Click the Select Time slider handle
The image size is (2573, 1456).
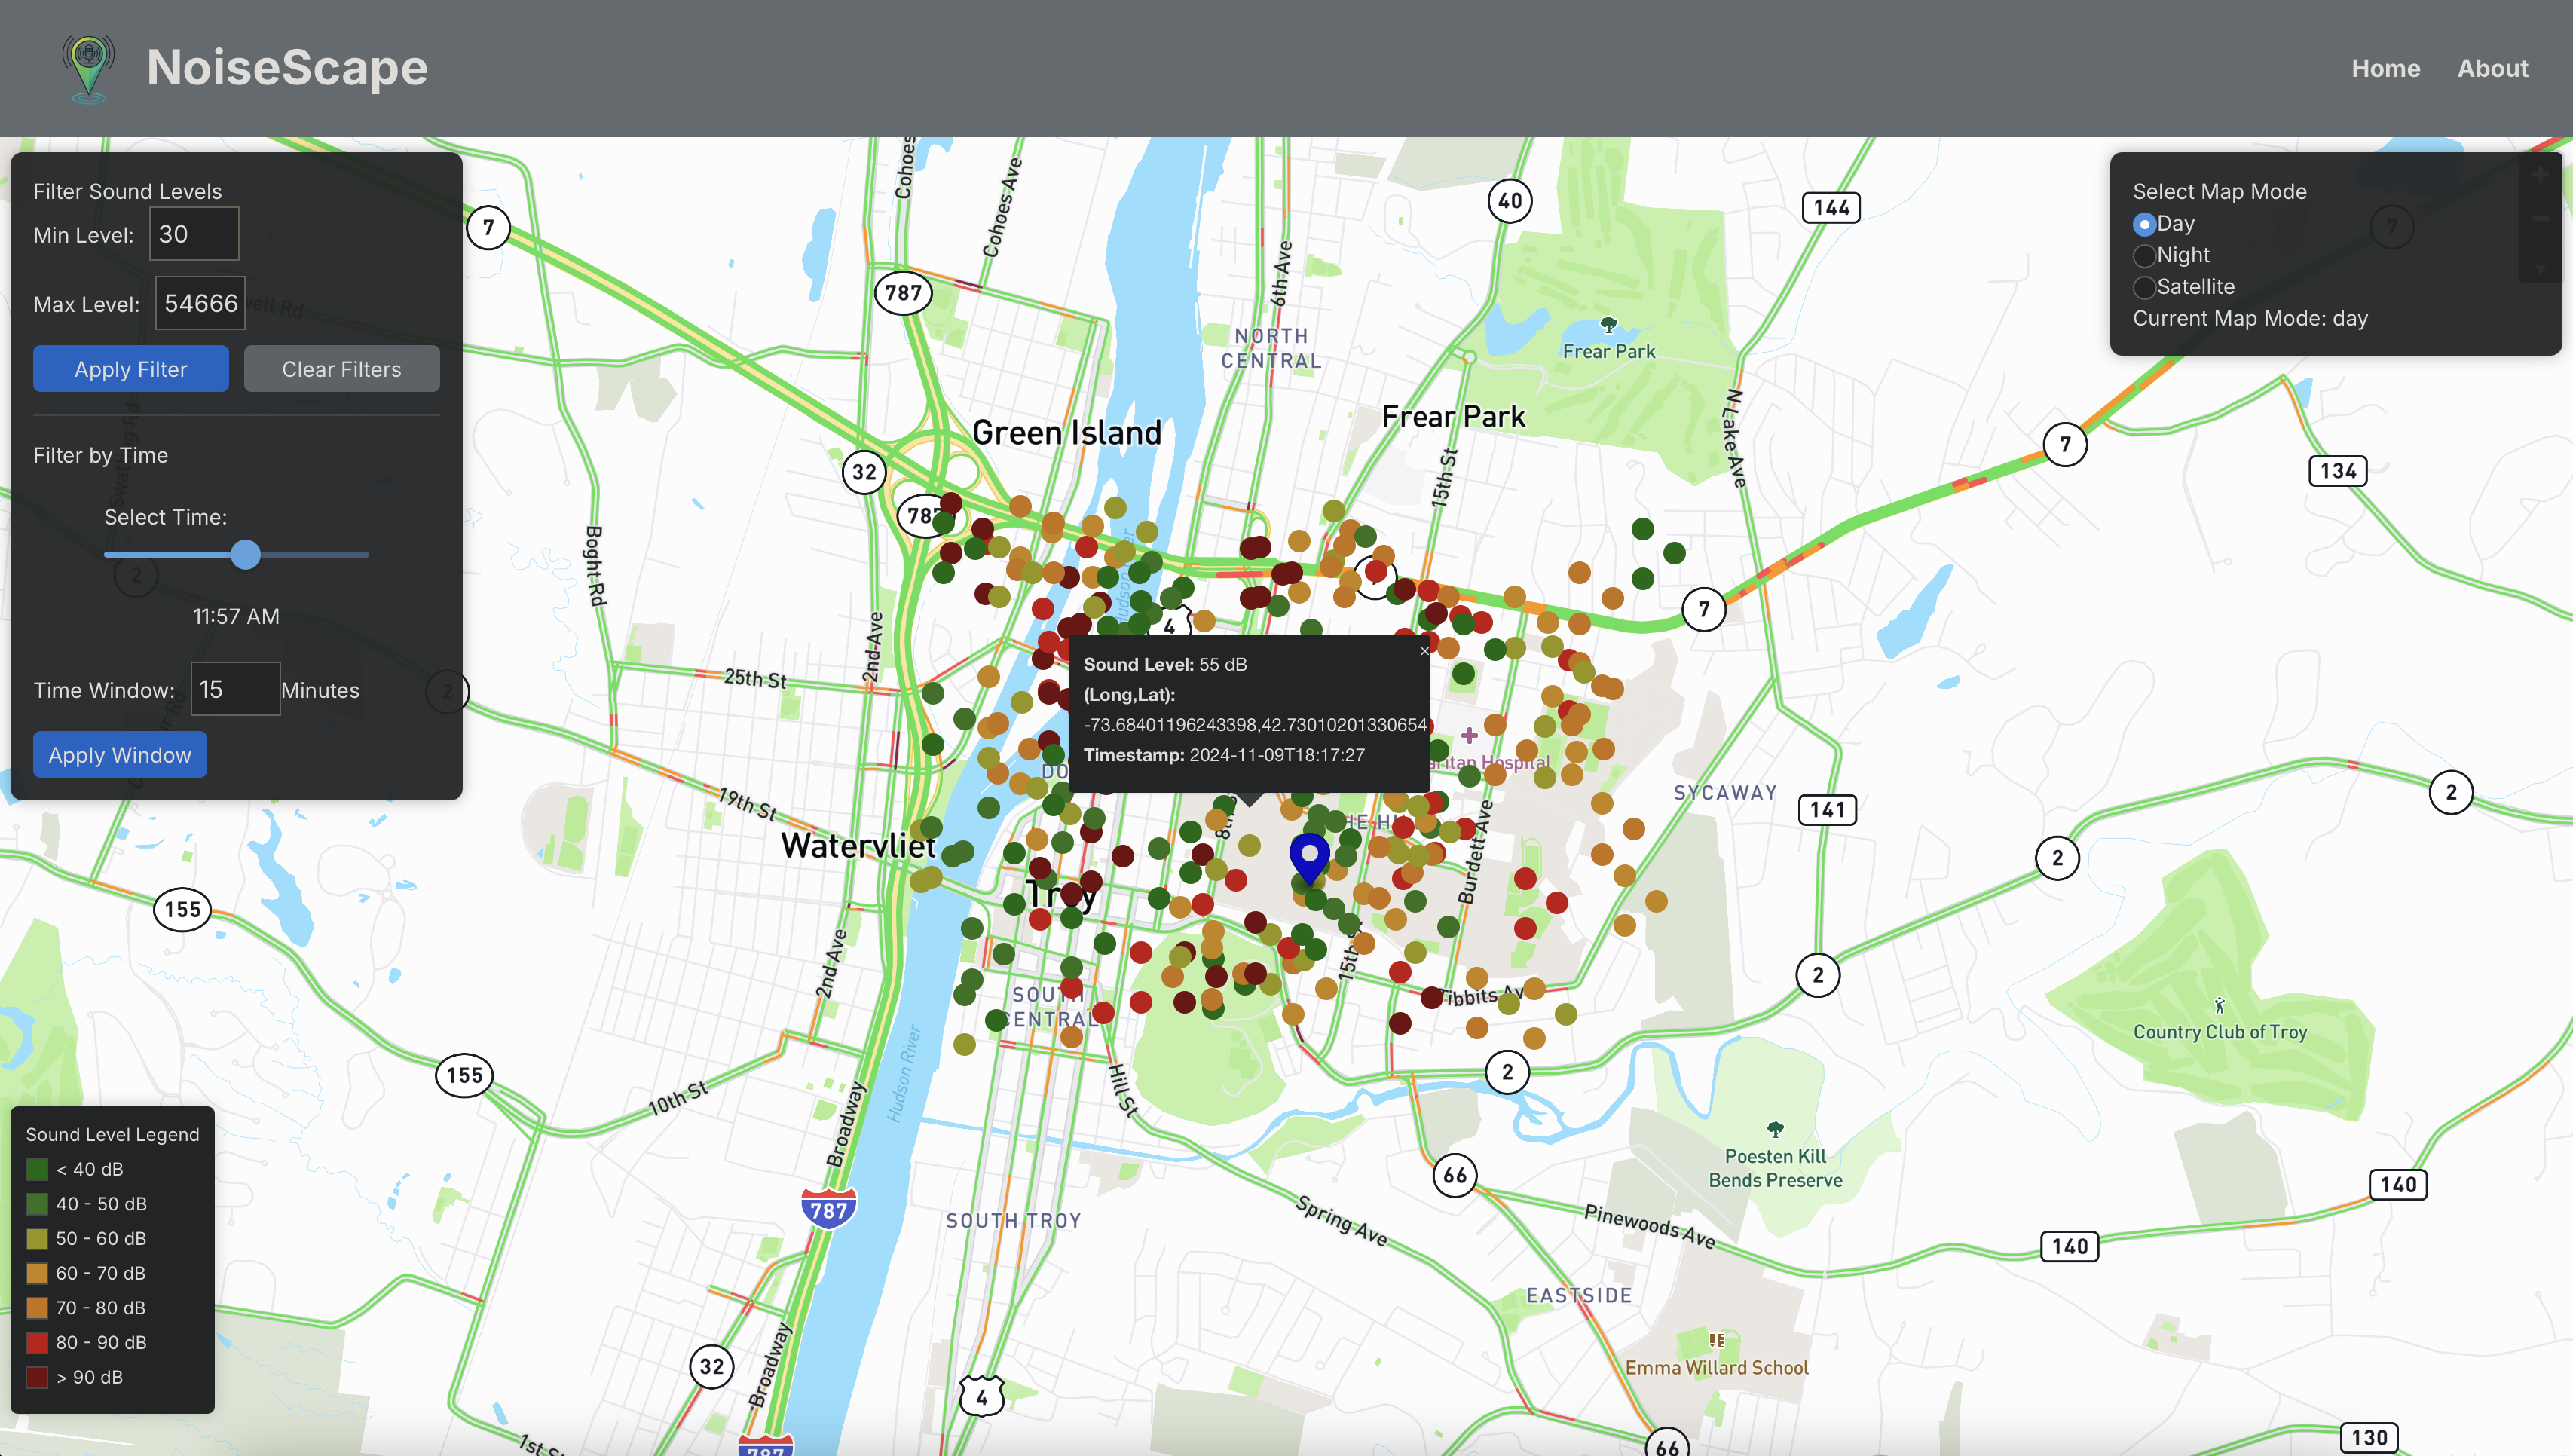coord(245,554)
